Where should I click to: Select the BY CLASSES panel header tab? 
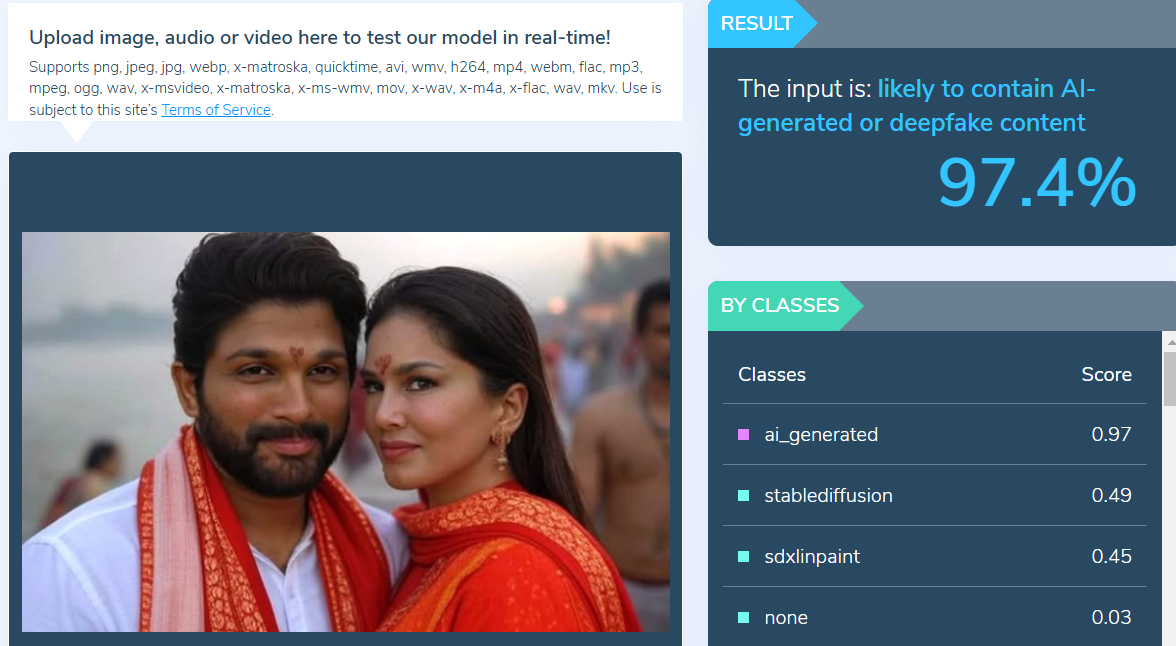coord(784,305)
